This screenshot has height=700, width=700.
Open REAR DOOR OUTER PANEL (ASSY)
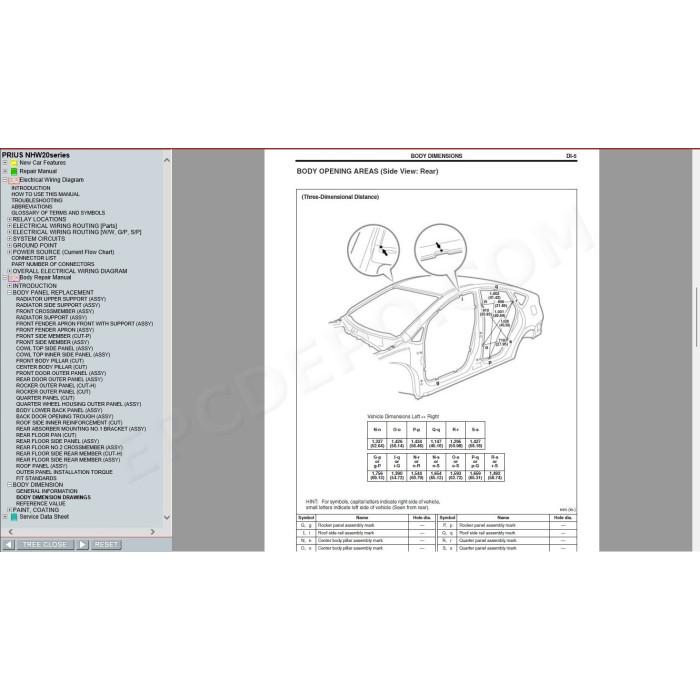tap(59, 379)
